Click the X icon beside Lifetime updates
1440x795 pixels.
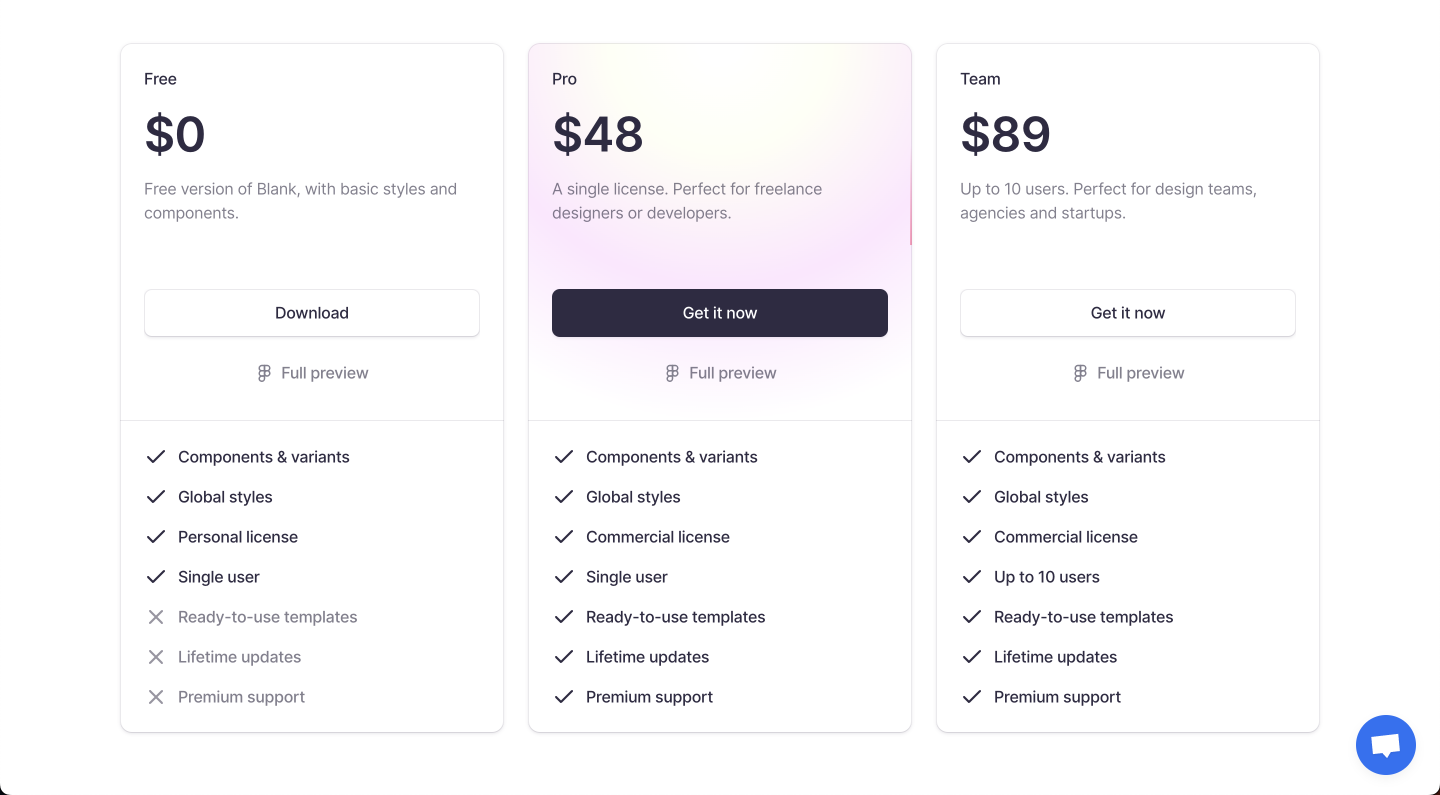(156, 657)
